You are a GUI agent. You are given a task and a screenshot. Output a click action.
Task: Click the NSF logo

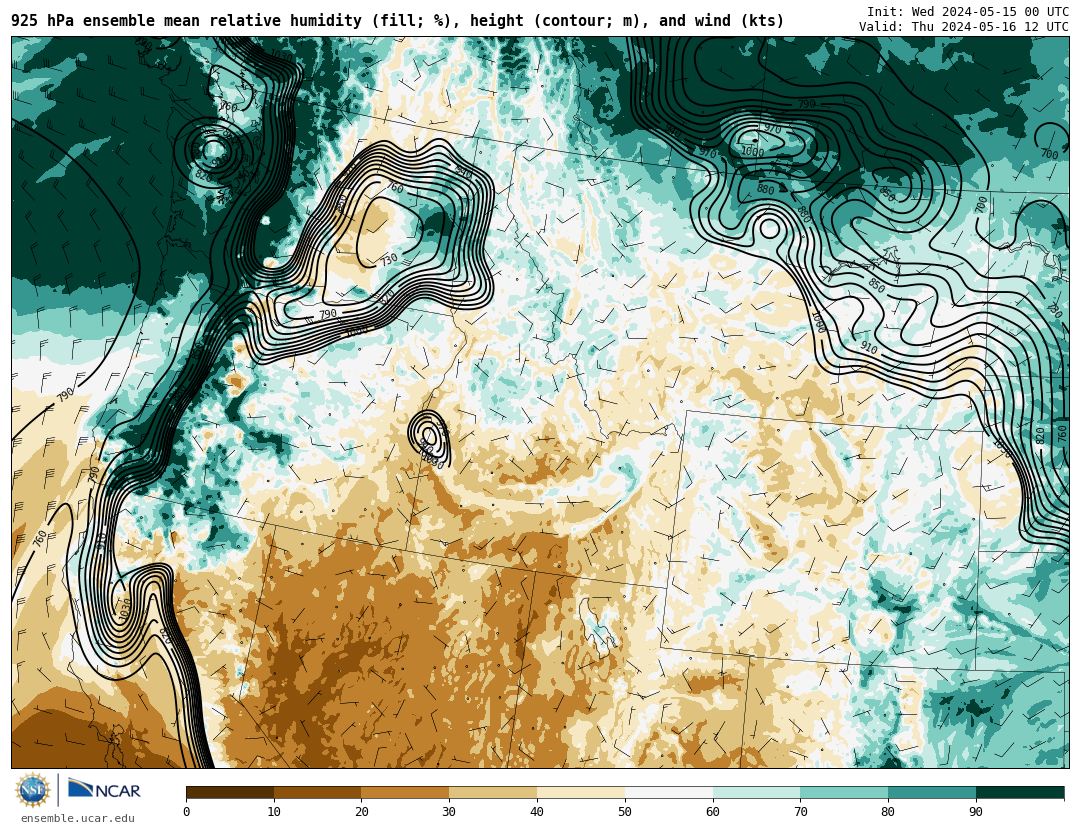click(33, 790)
